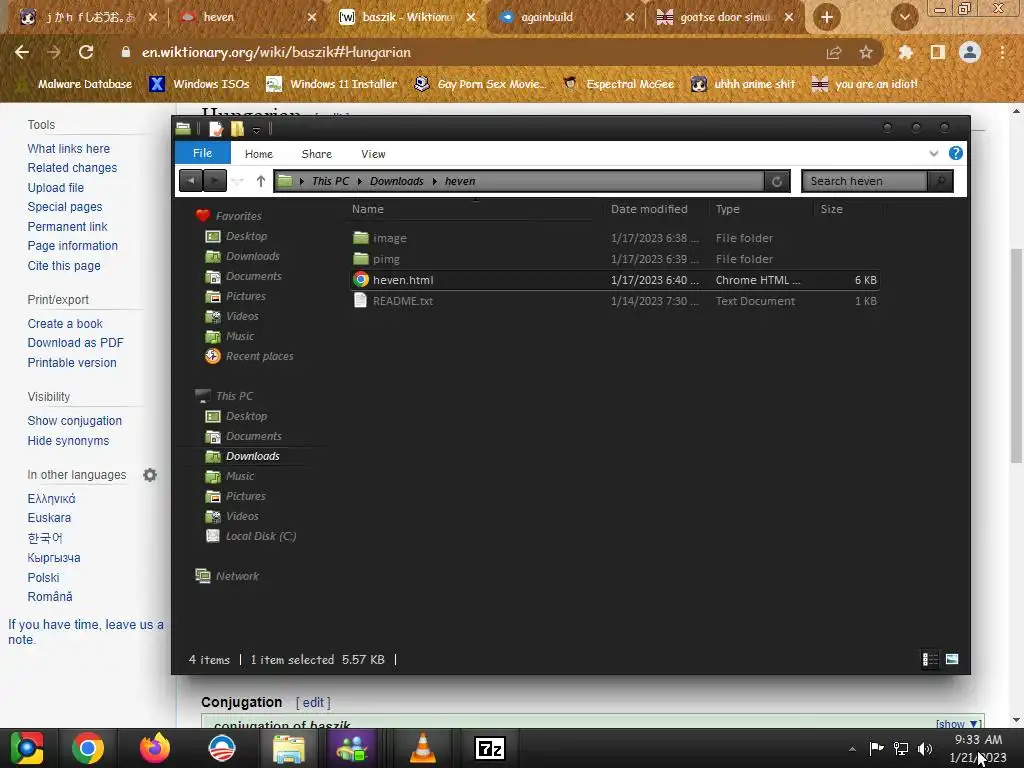Refresh the heven folder view
The height and width of the screenshot is (768, 1024).
(x=777, y=182)
